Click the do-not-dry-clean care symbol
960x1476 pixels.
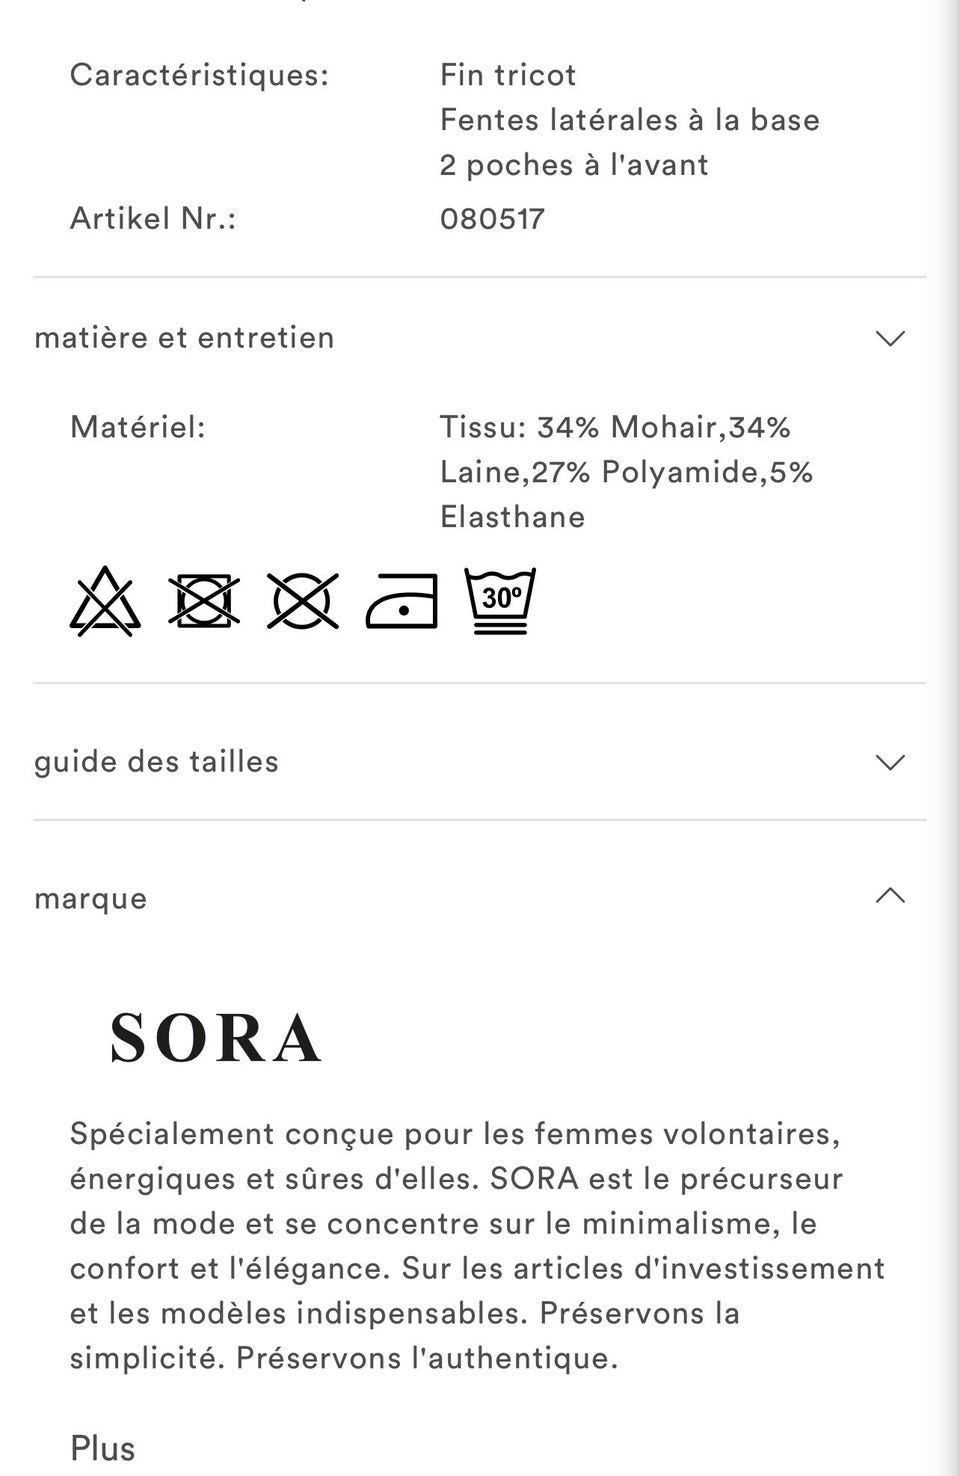click(x=302, y=602)
